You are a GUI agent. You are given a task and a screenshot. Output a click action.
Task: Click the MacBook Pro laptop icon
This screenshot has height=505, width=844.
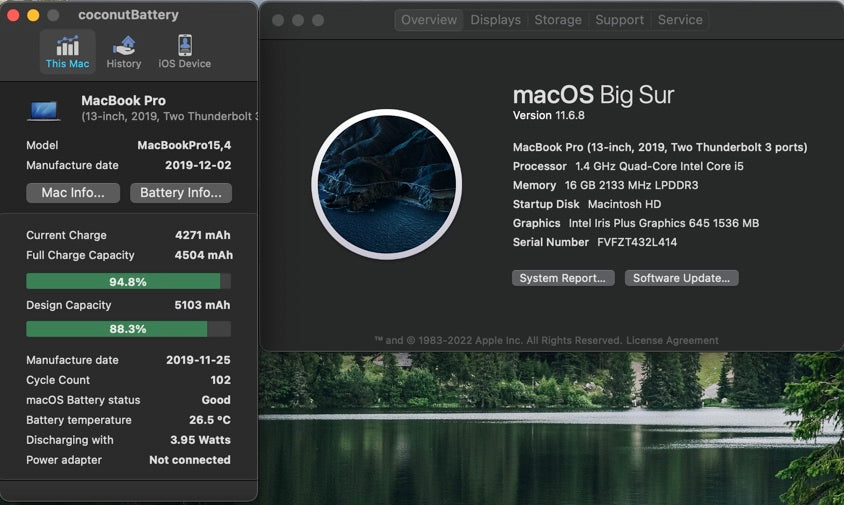[x=44, y=111]
